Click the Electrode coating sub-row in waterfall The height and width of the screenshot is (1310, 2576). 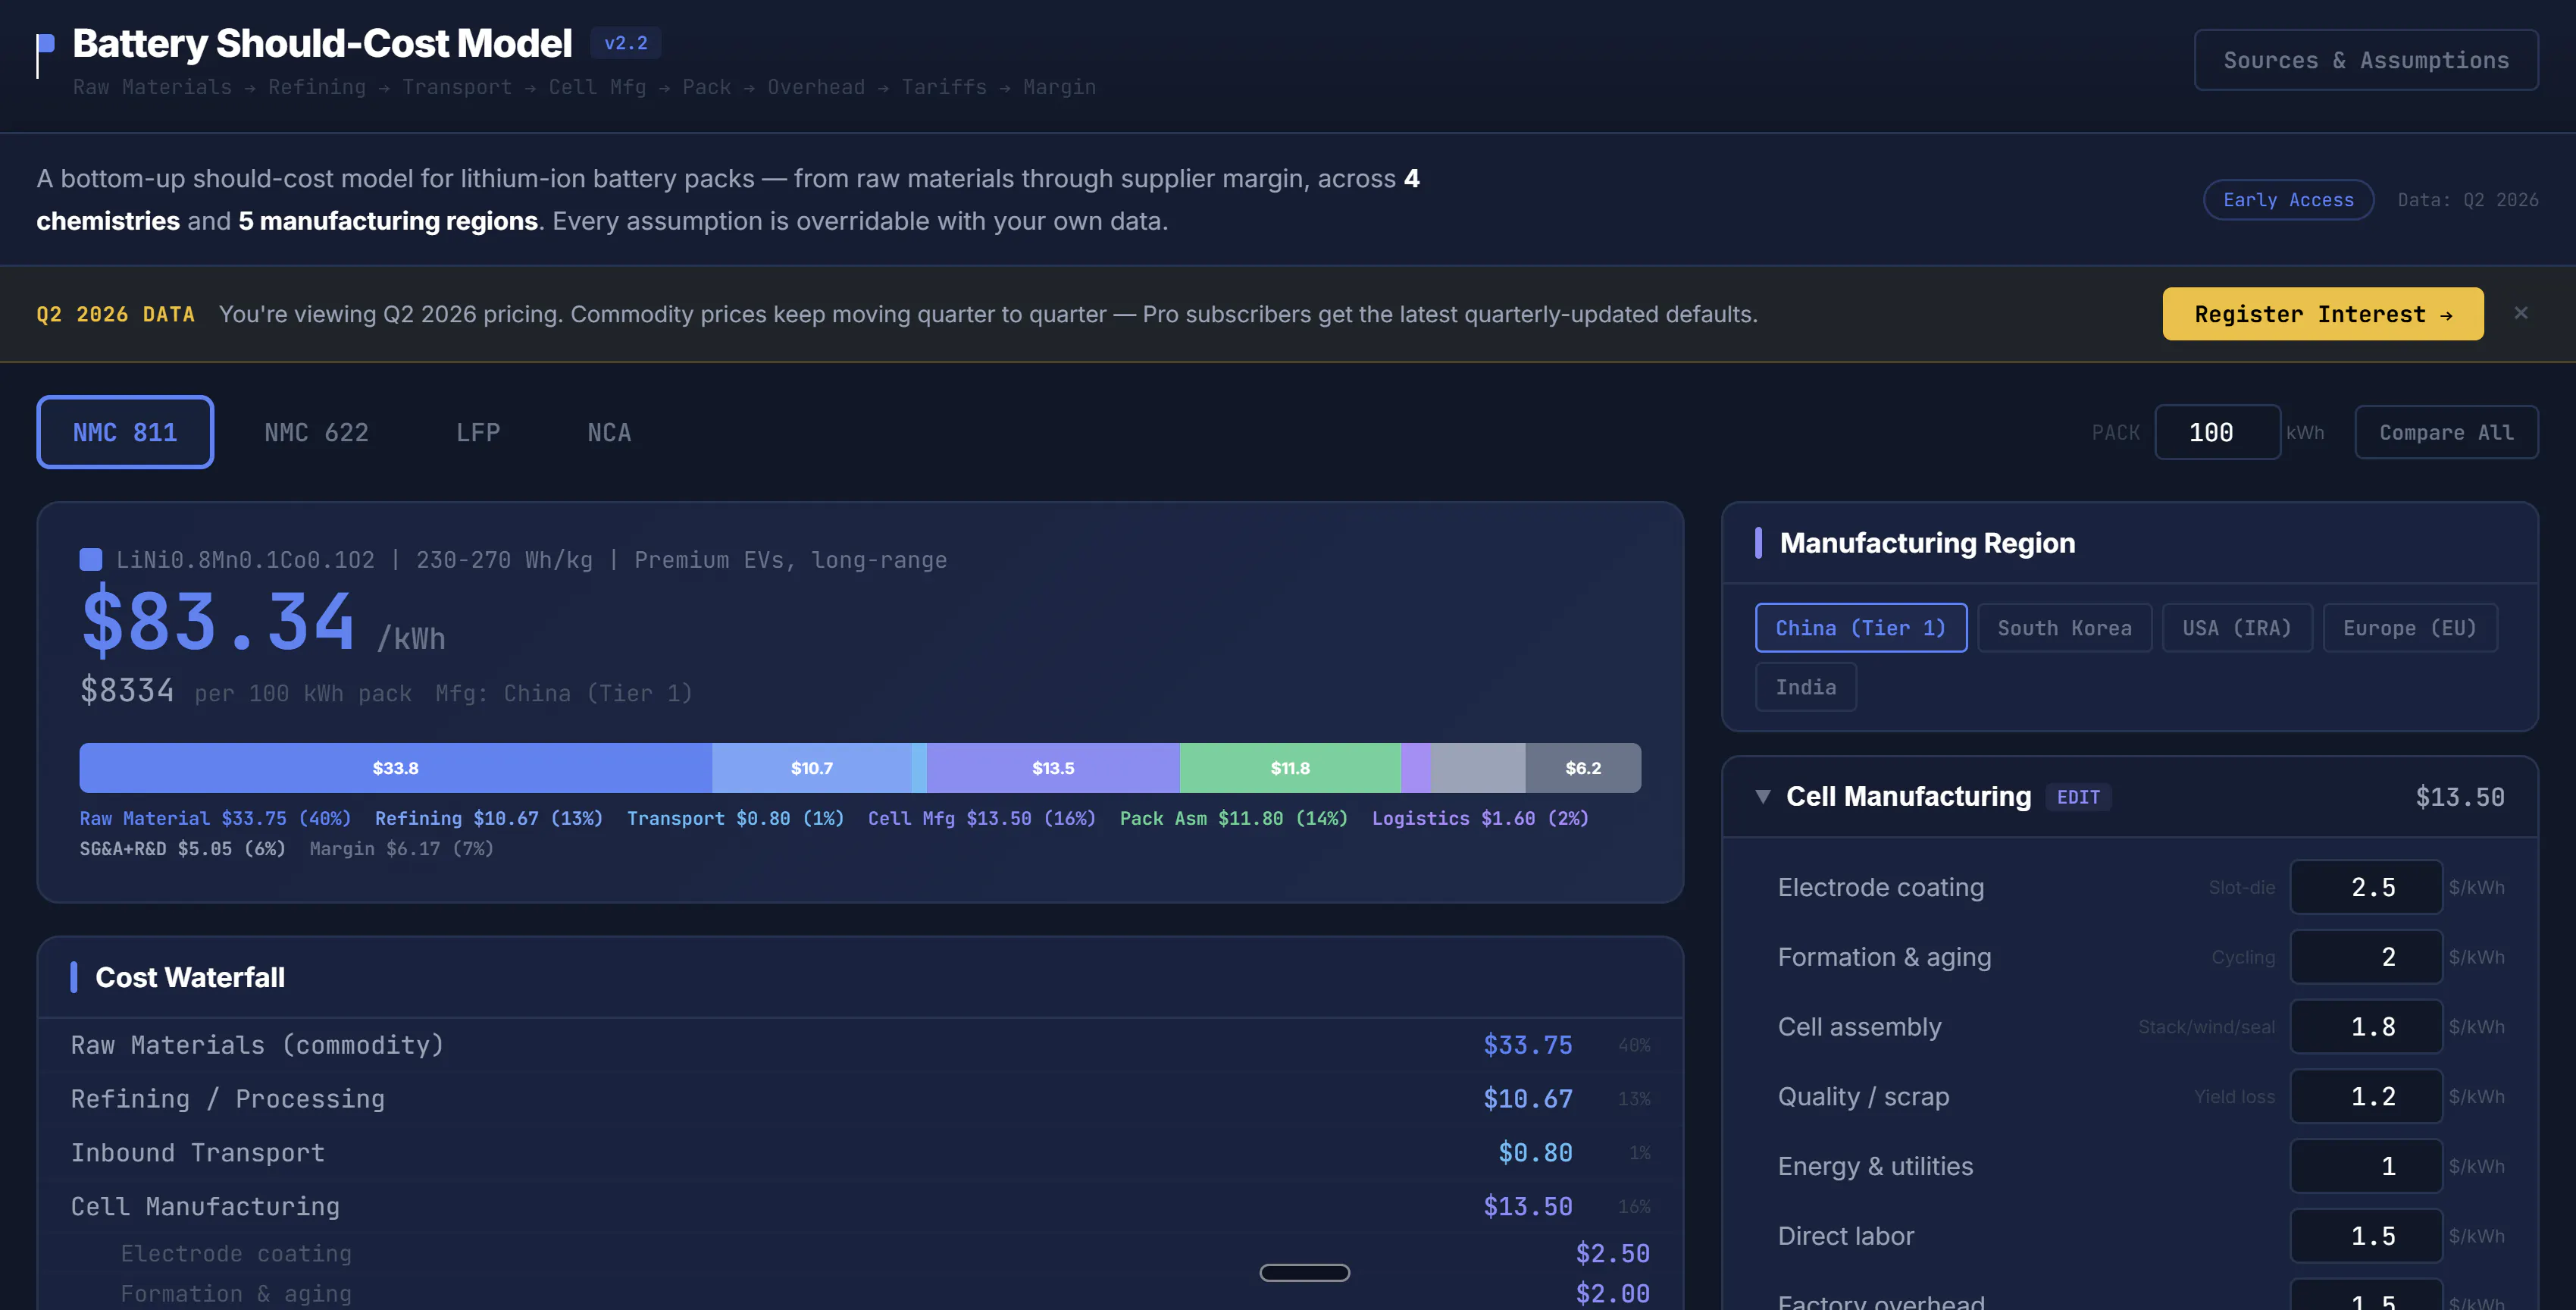tap(860, 1254)
